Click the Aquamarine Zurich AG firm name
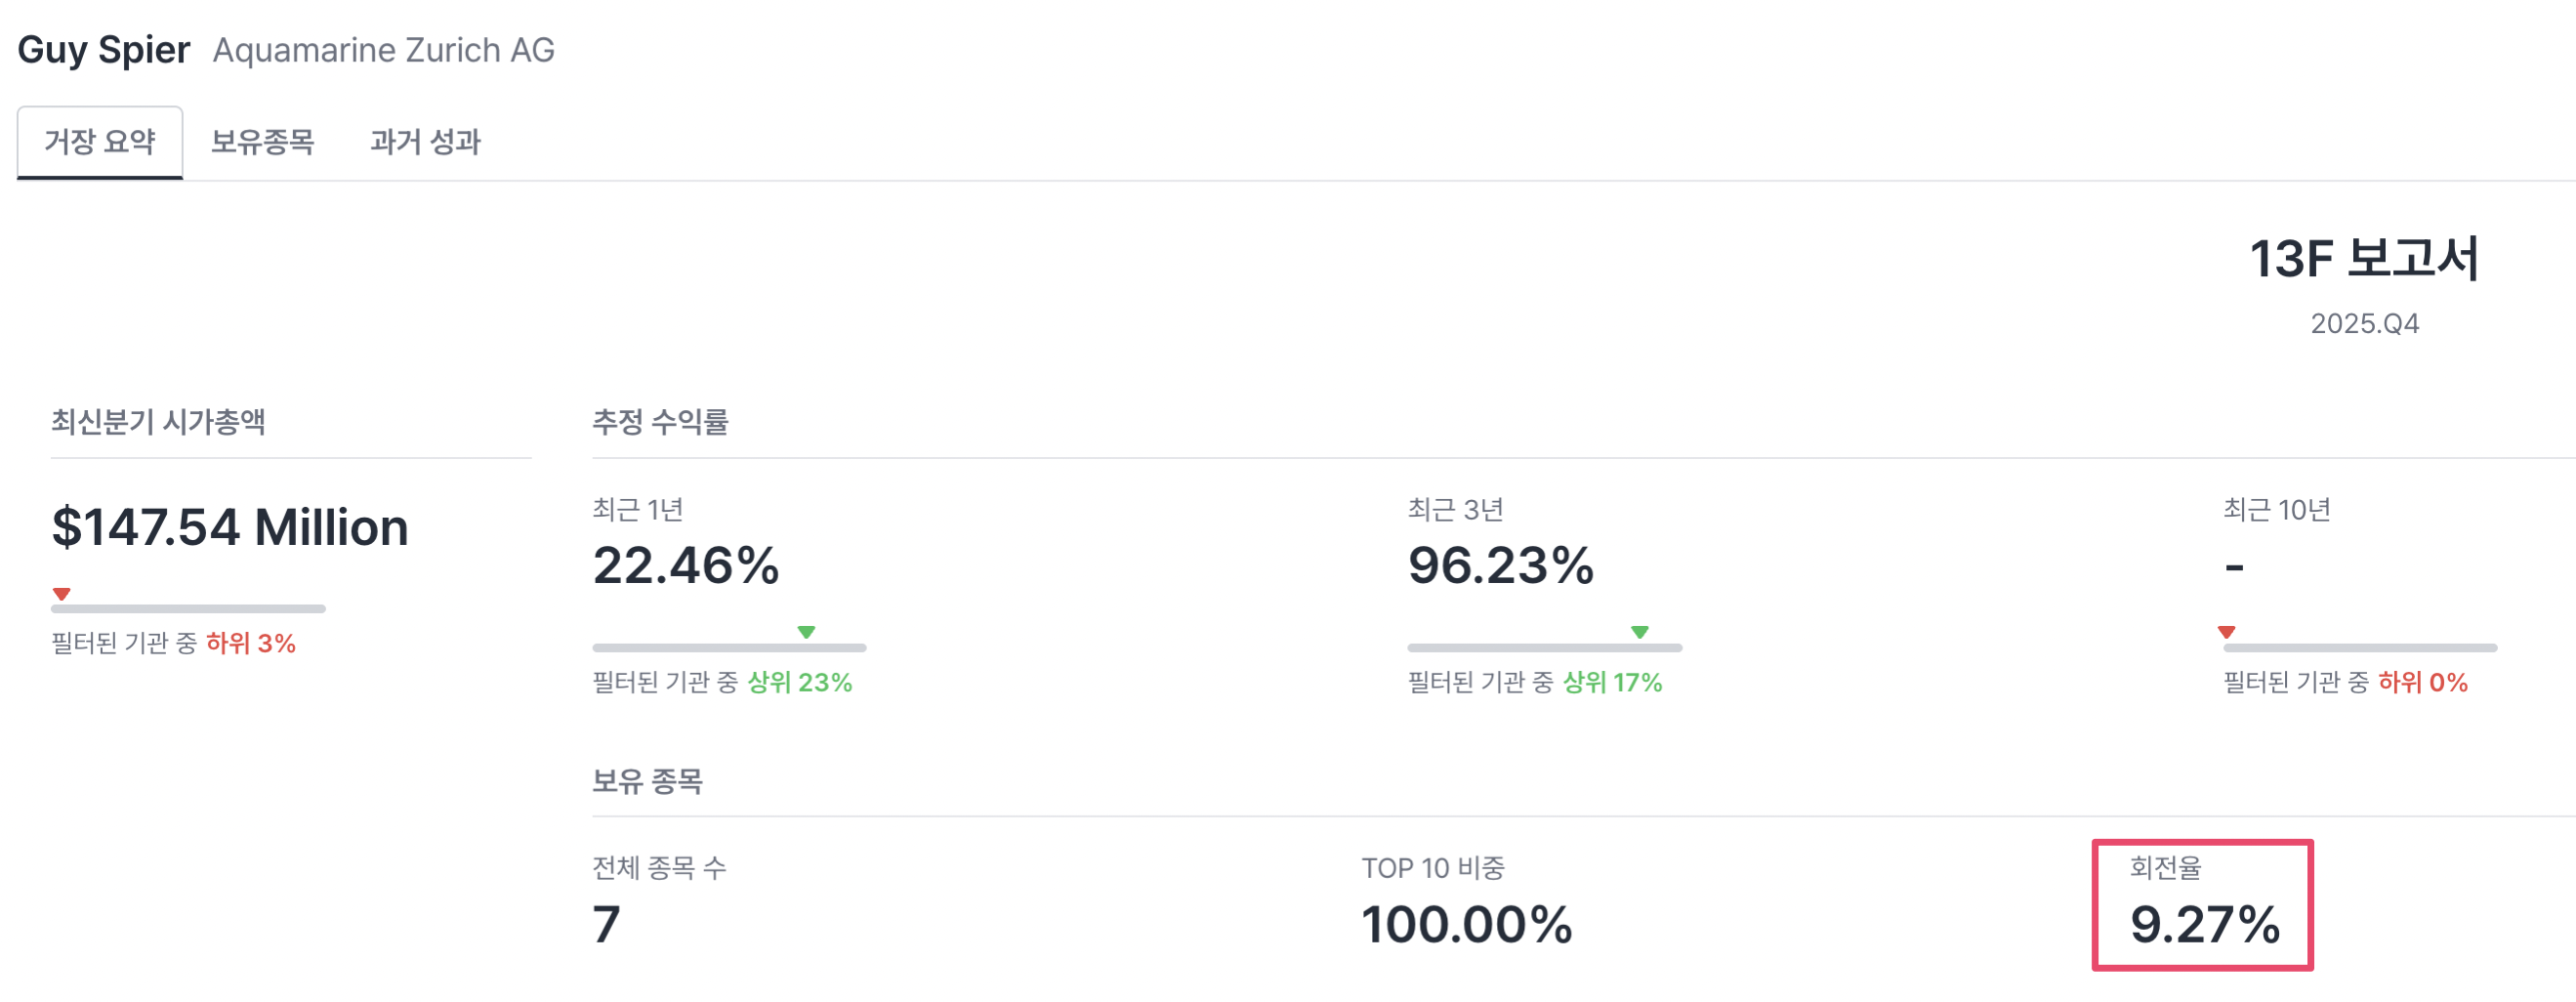The width and height of the screenshot is (2576, 1002). 383,50
